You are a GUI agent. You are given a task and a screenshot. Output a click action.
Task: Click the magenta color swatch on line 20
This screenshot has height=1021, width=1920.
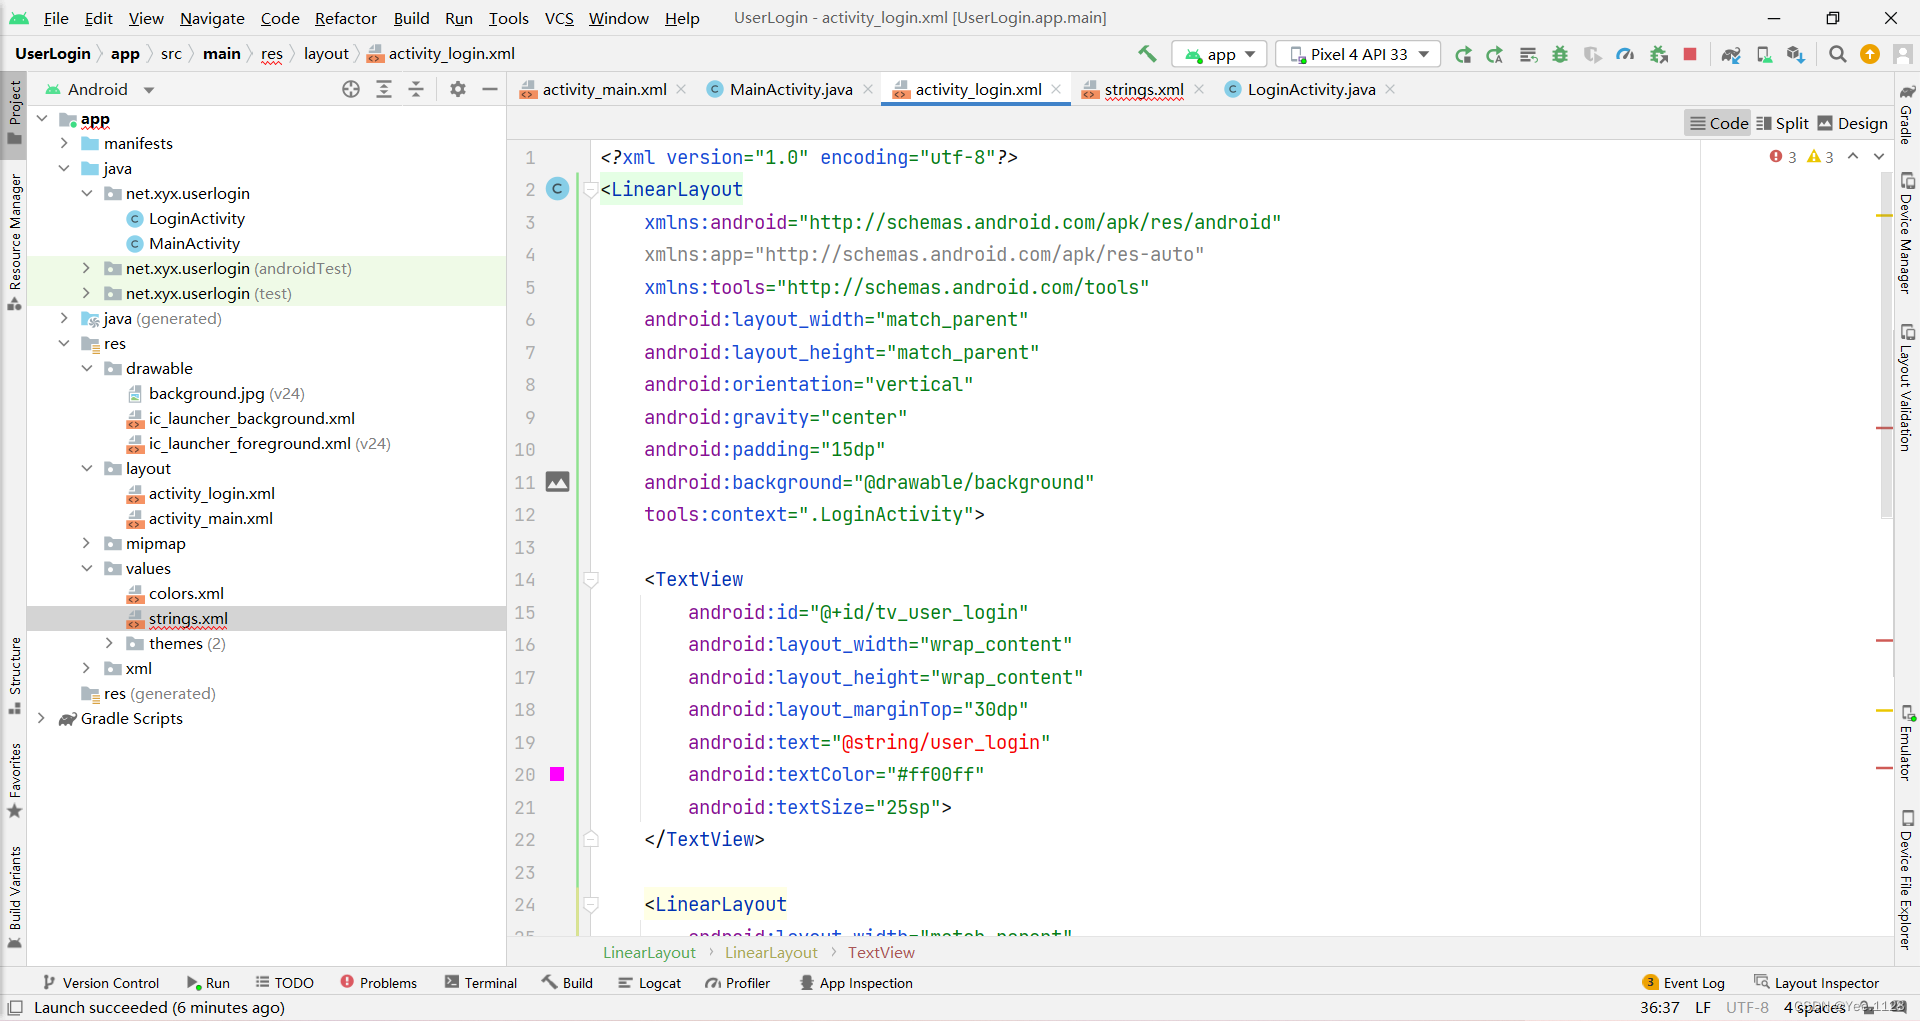coord(557,774)
